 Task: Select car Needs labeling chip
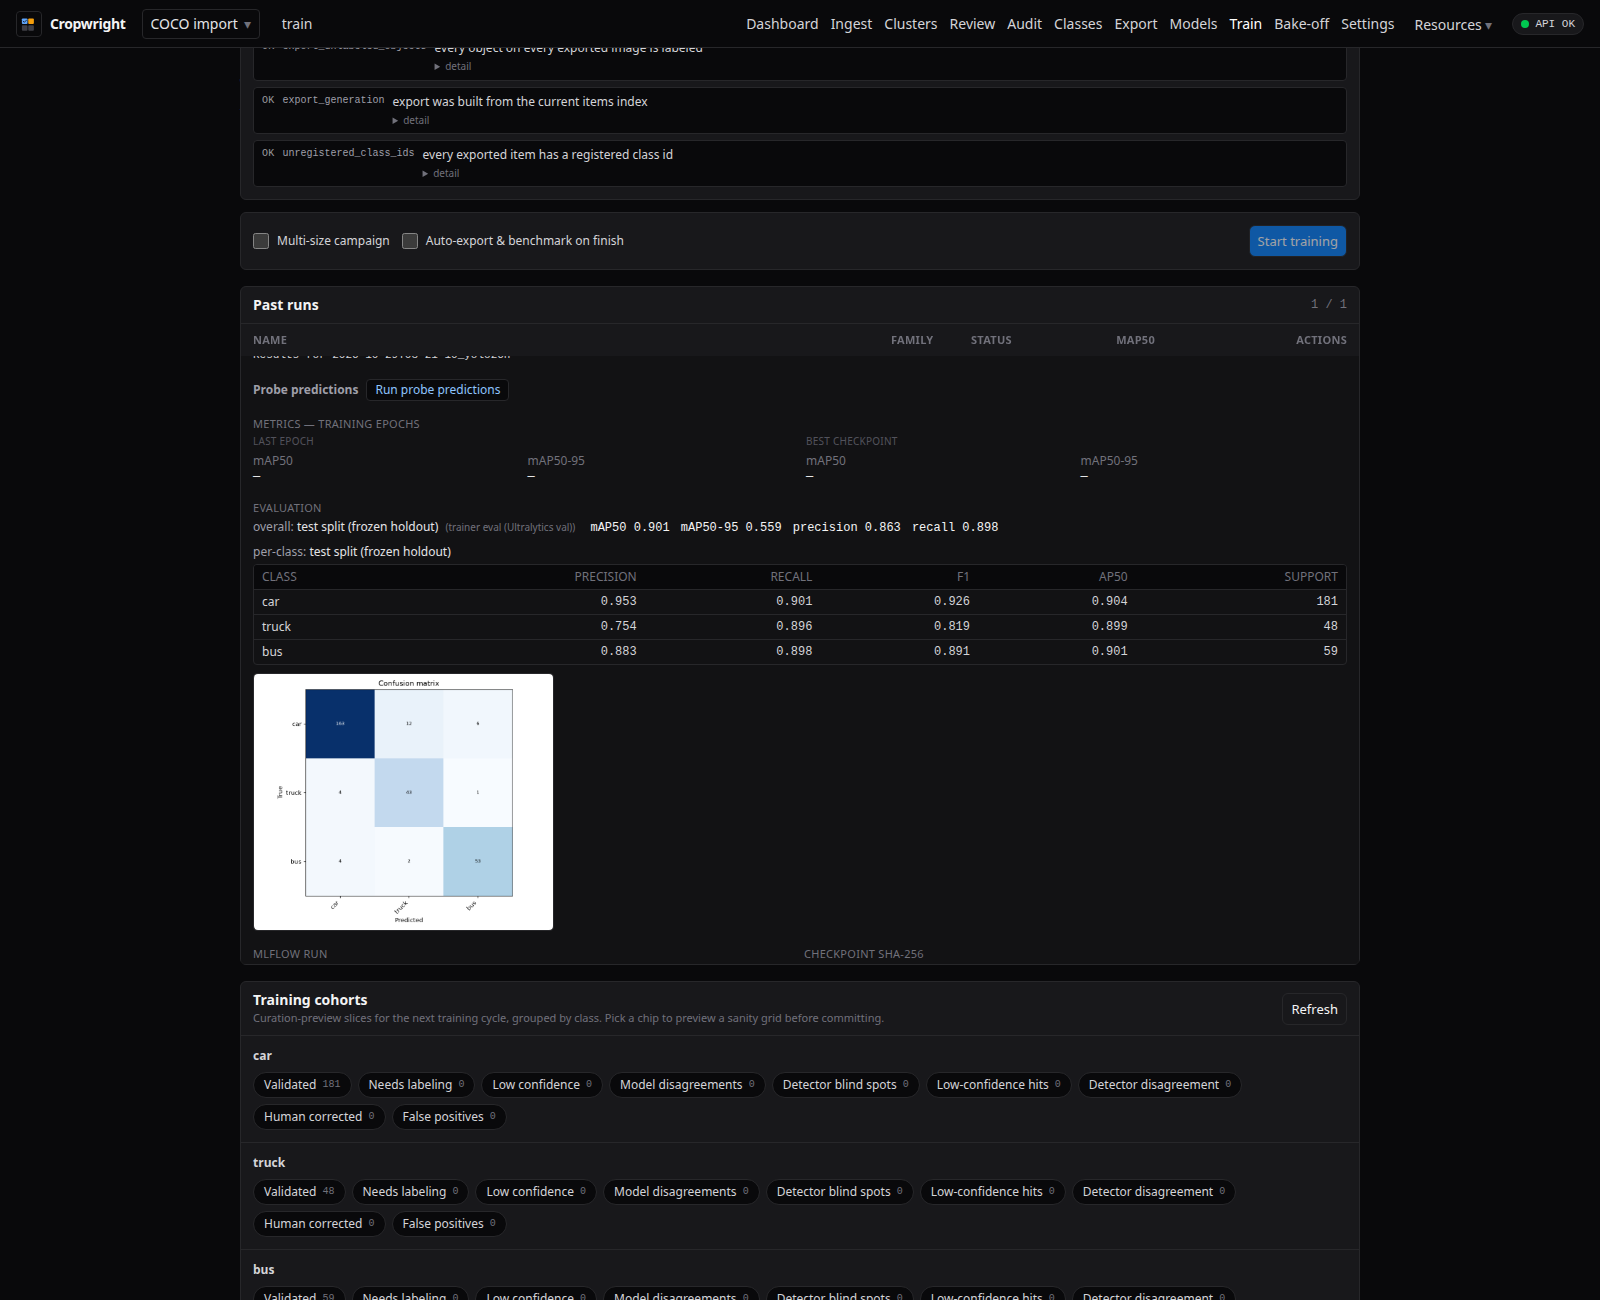coord(416,1085)
